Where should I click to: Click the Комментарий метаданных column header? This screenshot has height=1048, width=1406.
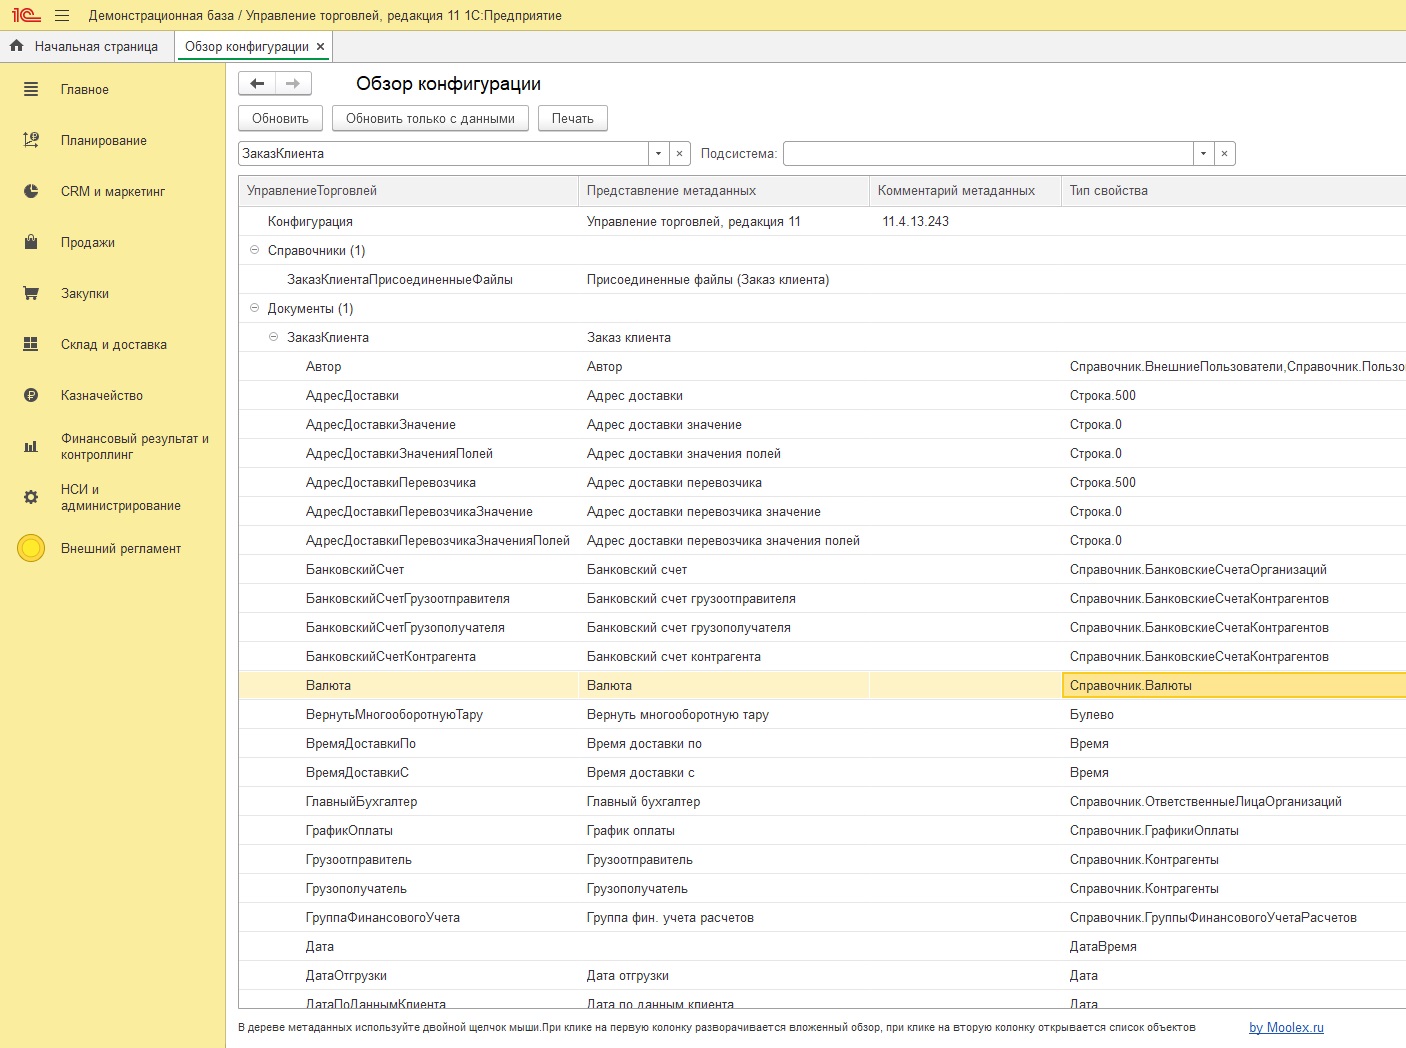965,190
